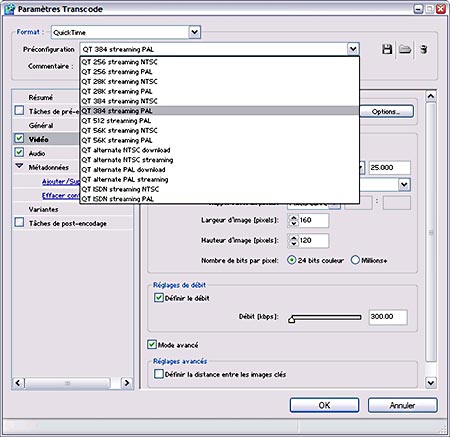Click the Transcode app icon in title bar

pos(10,9)
